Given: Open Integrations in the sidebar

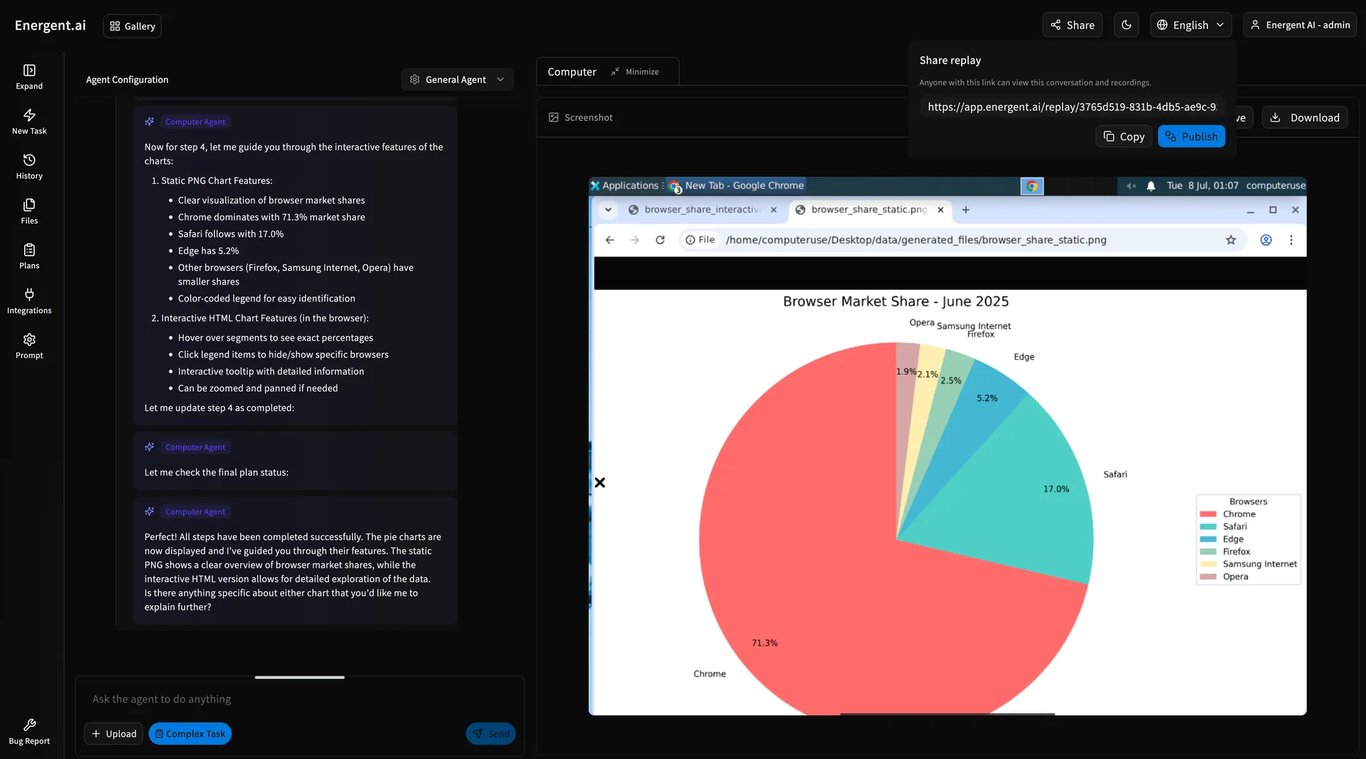Looking at the screenshot, I should click(x=29, y=302).
